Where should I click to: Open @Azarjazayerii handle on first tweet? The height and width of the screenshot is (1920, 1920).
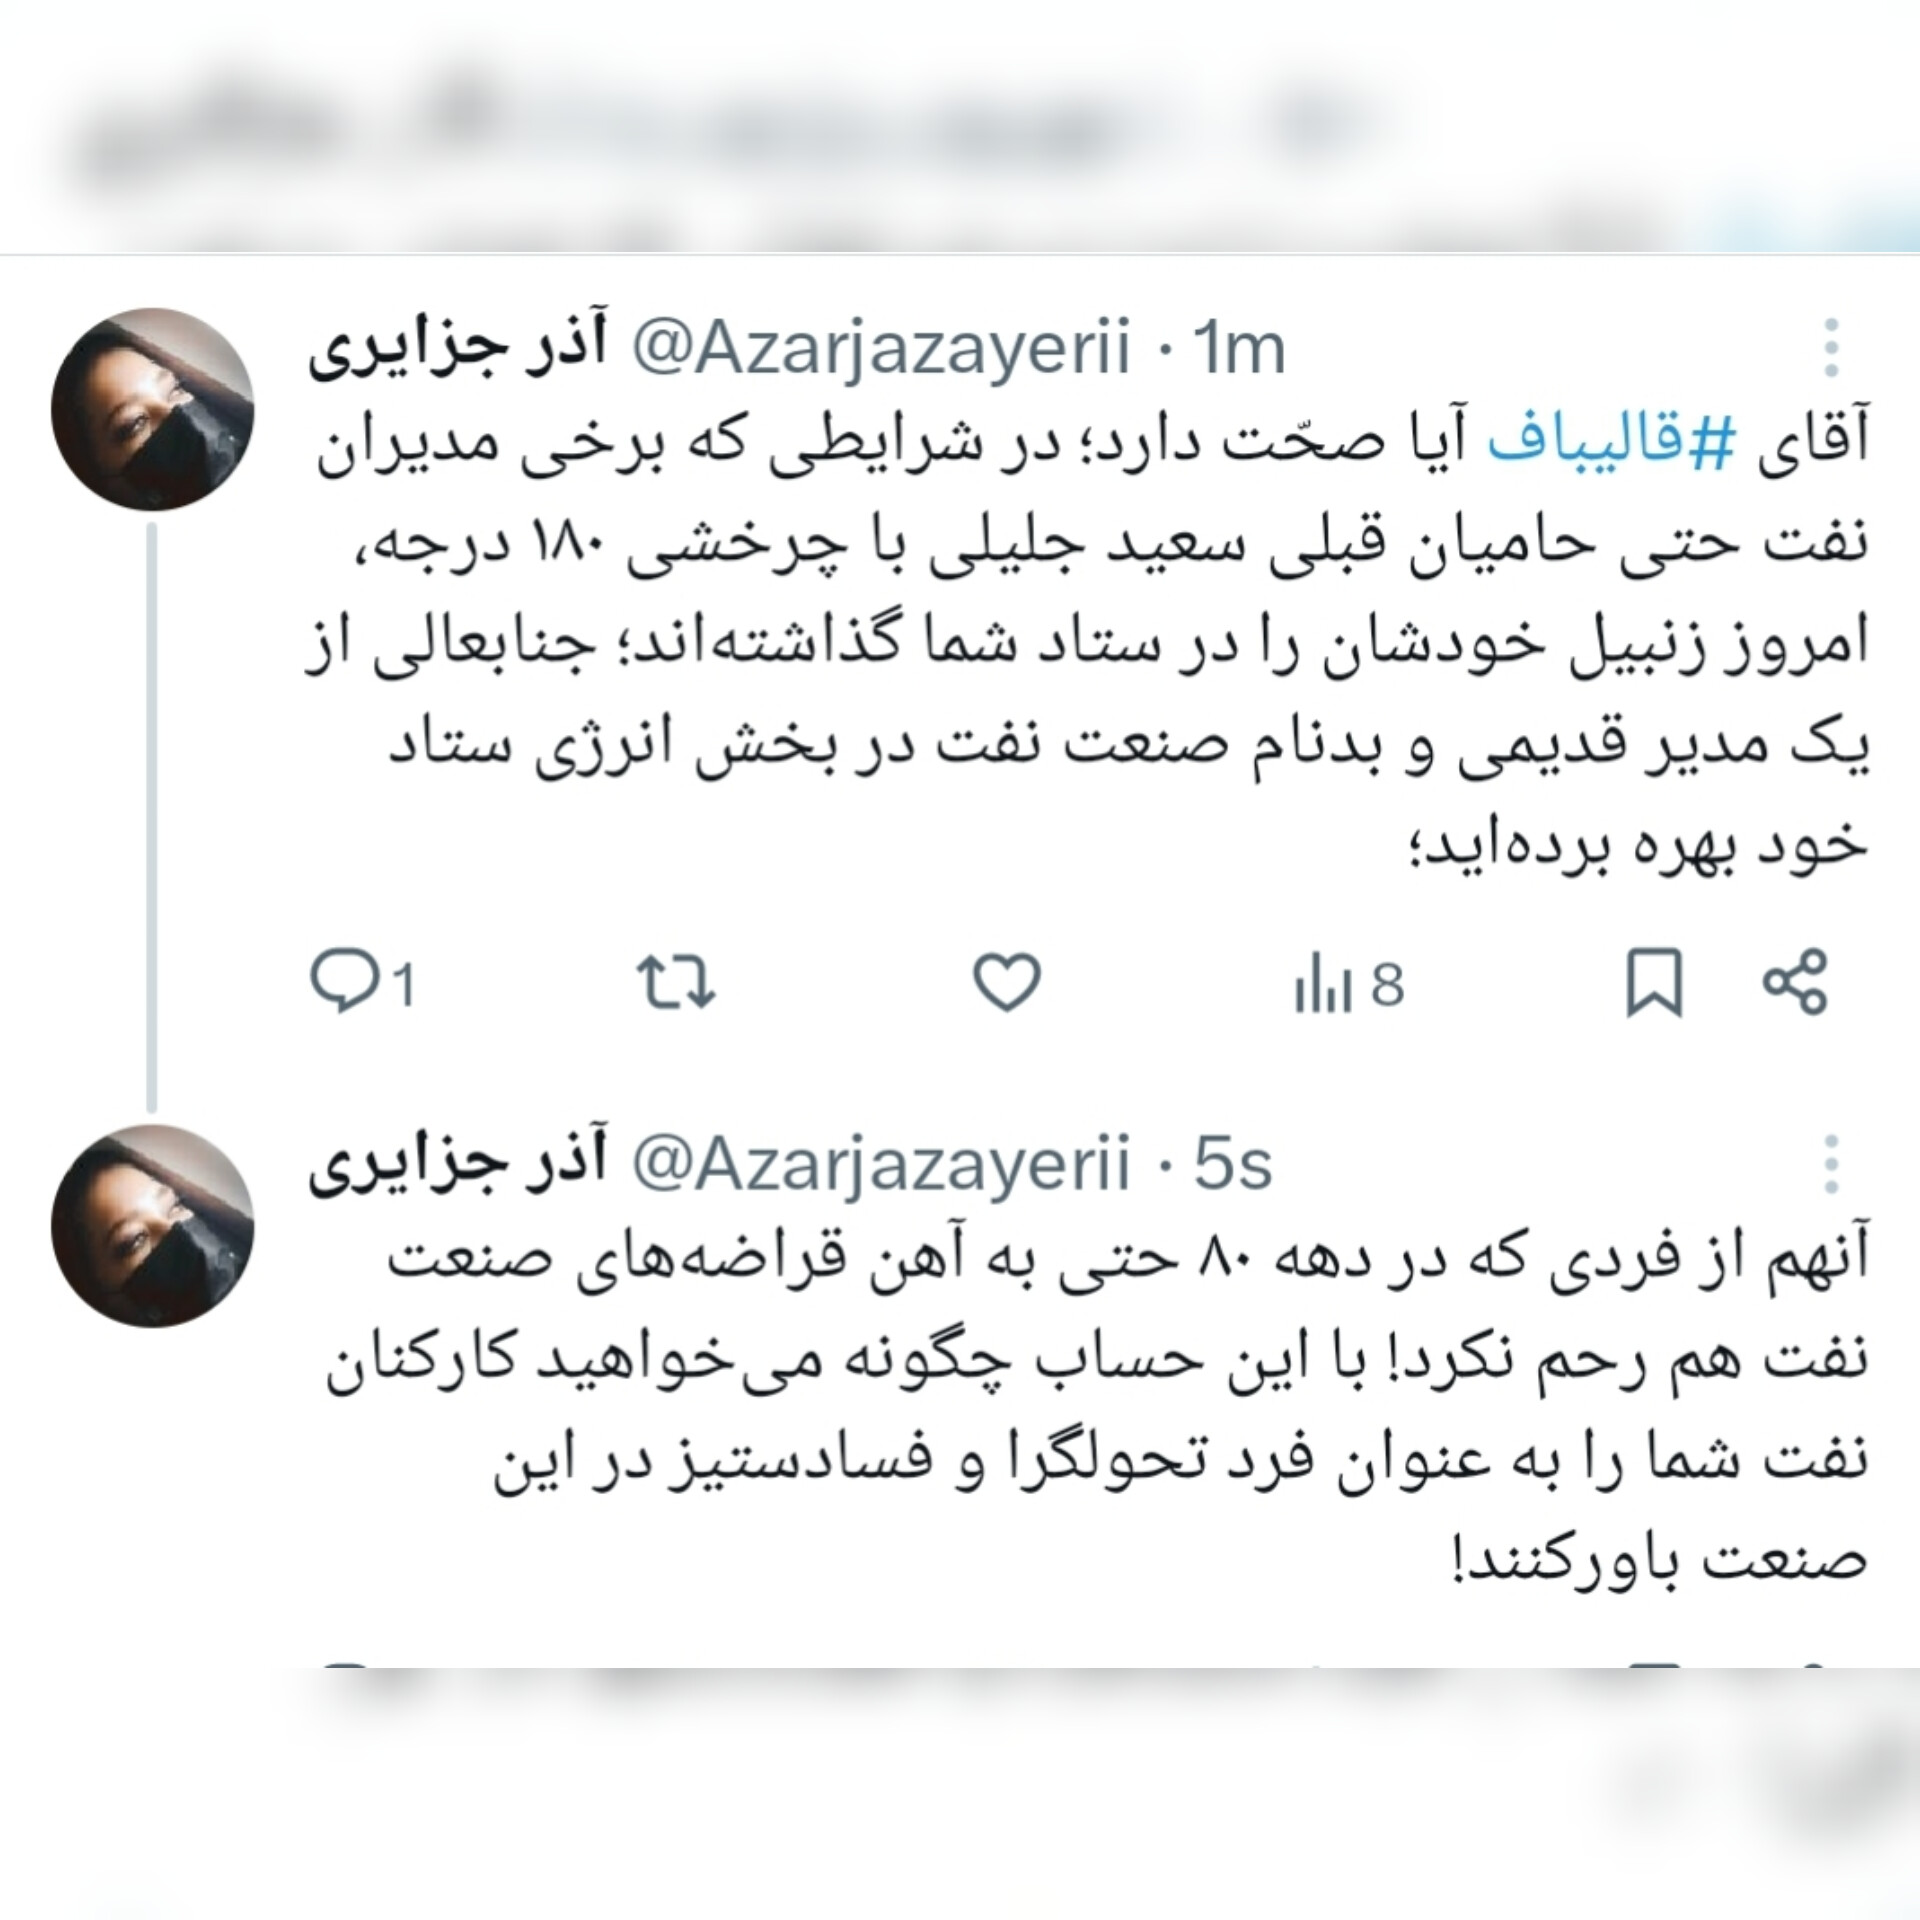(882, 350)
